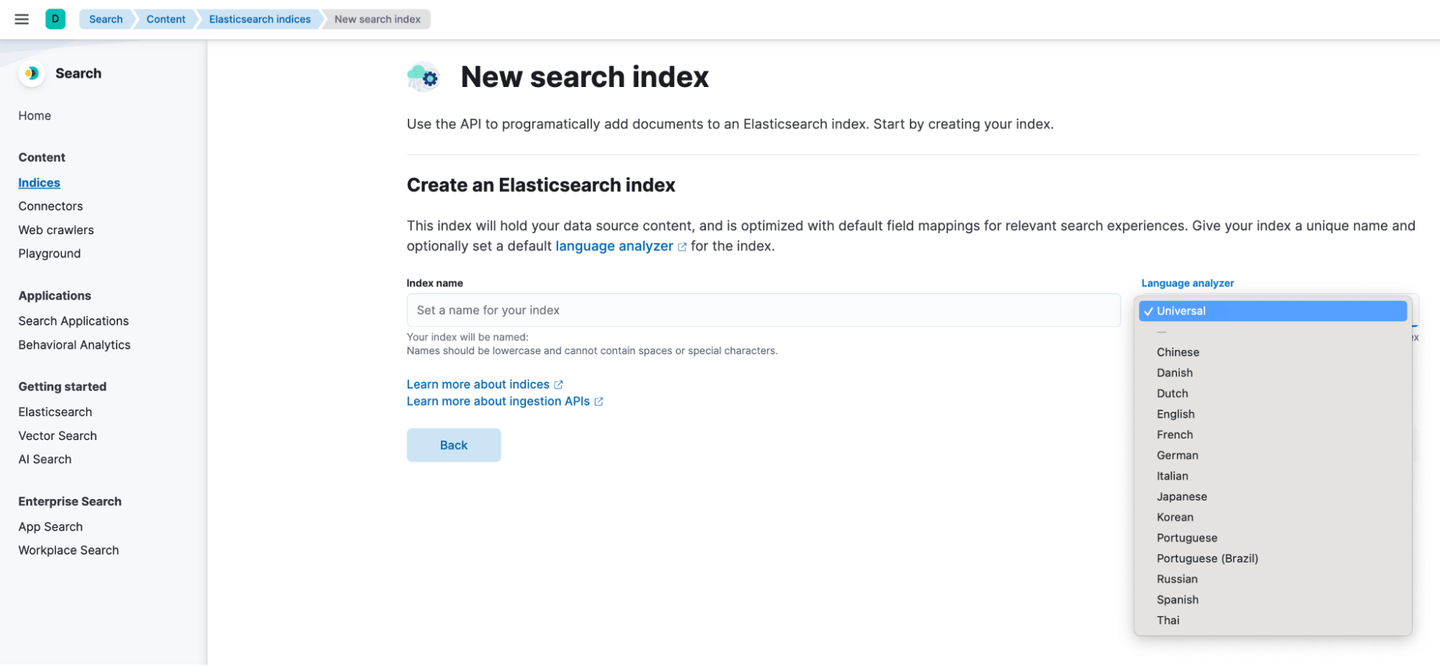Select Japanese from analyzer list
Image resolution: width=1440 pixels, height=666 pixels.
(x=1272, y=497)
